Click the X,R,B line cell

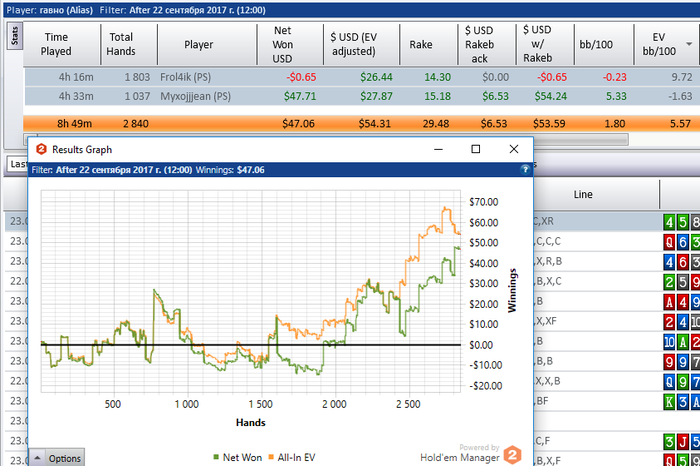[x=596, y=262]
